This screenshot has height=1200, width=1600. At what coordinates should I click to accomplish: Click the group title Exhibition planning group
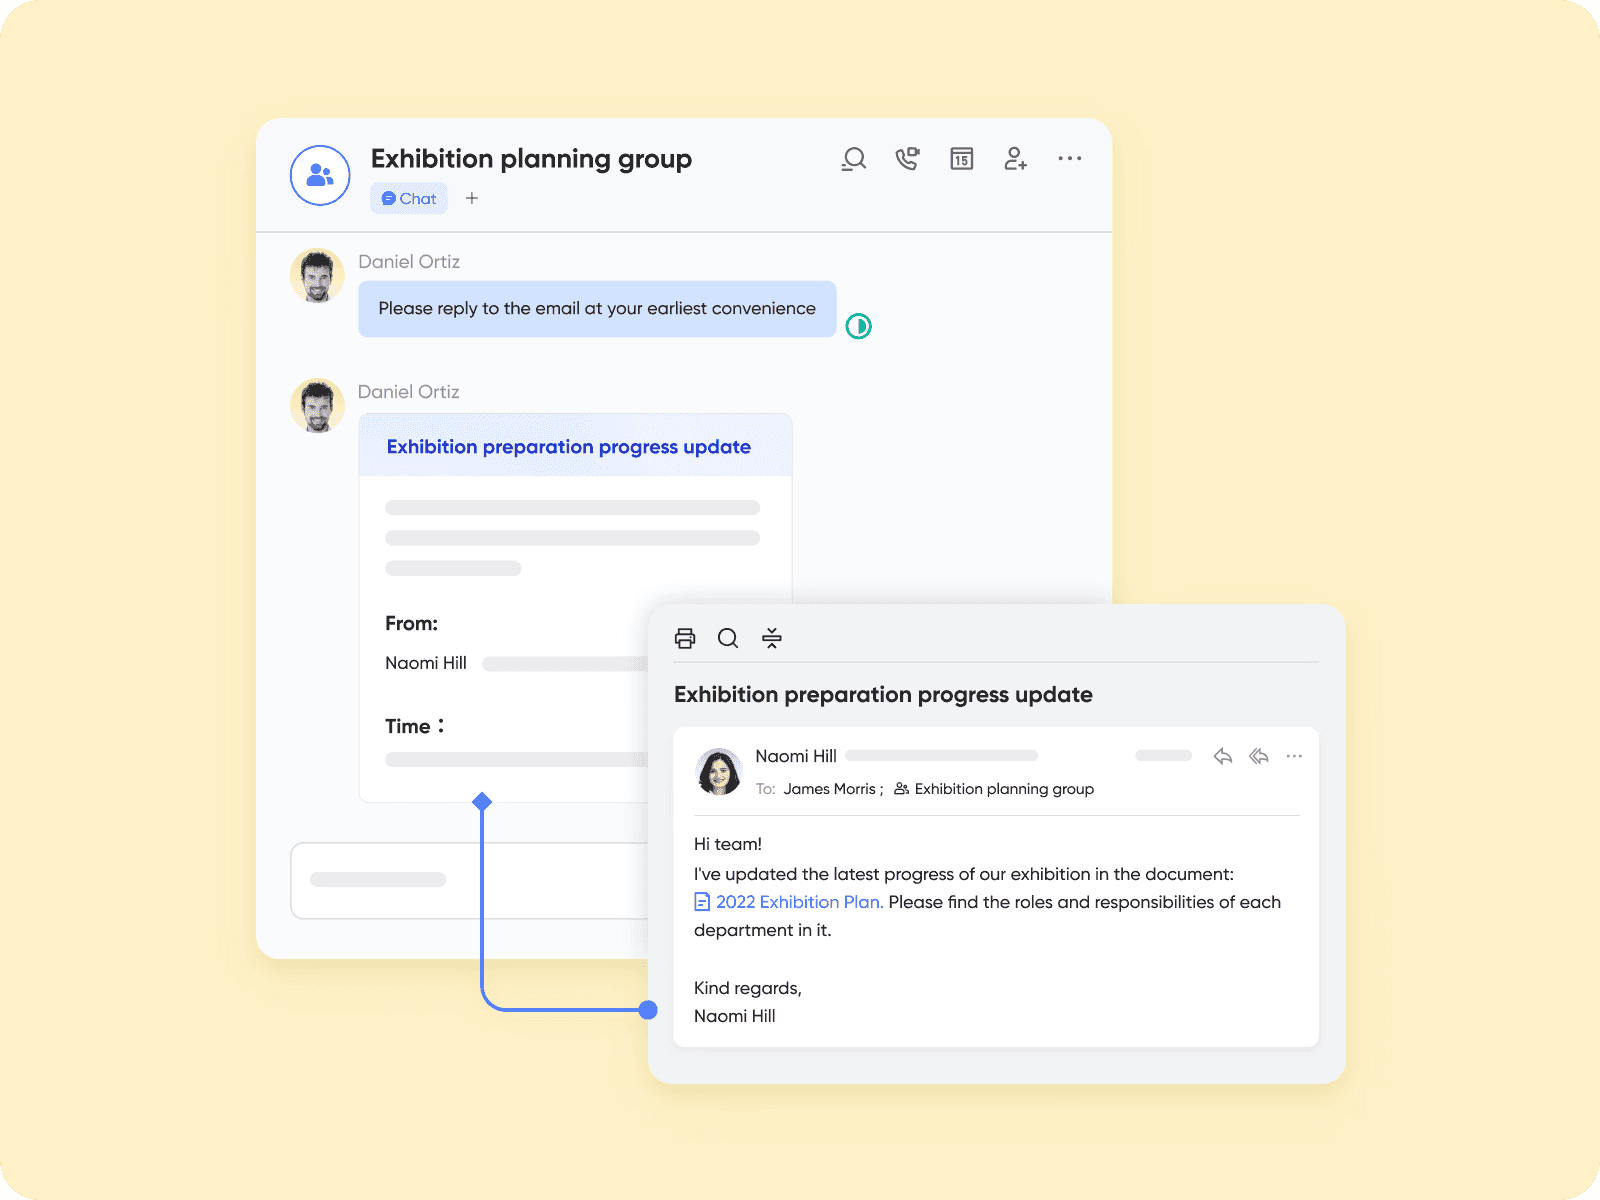531,159
